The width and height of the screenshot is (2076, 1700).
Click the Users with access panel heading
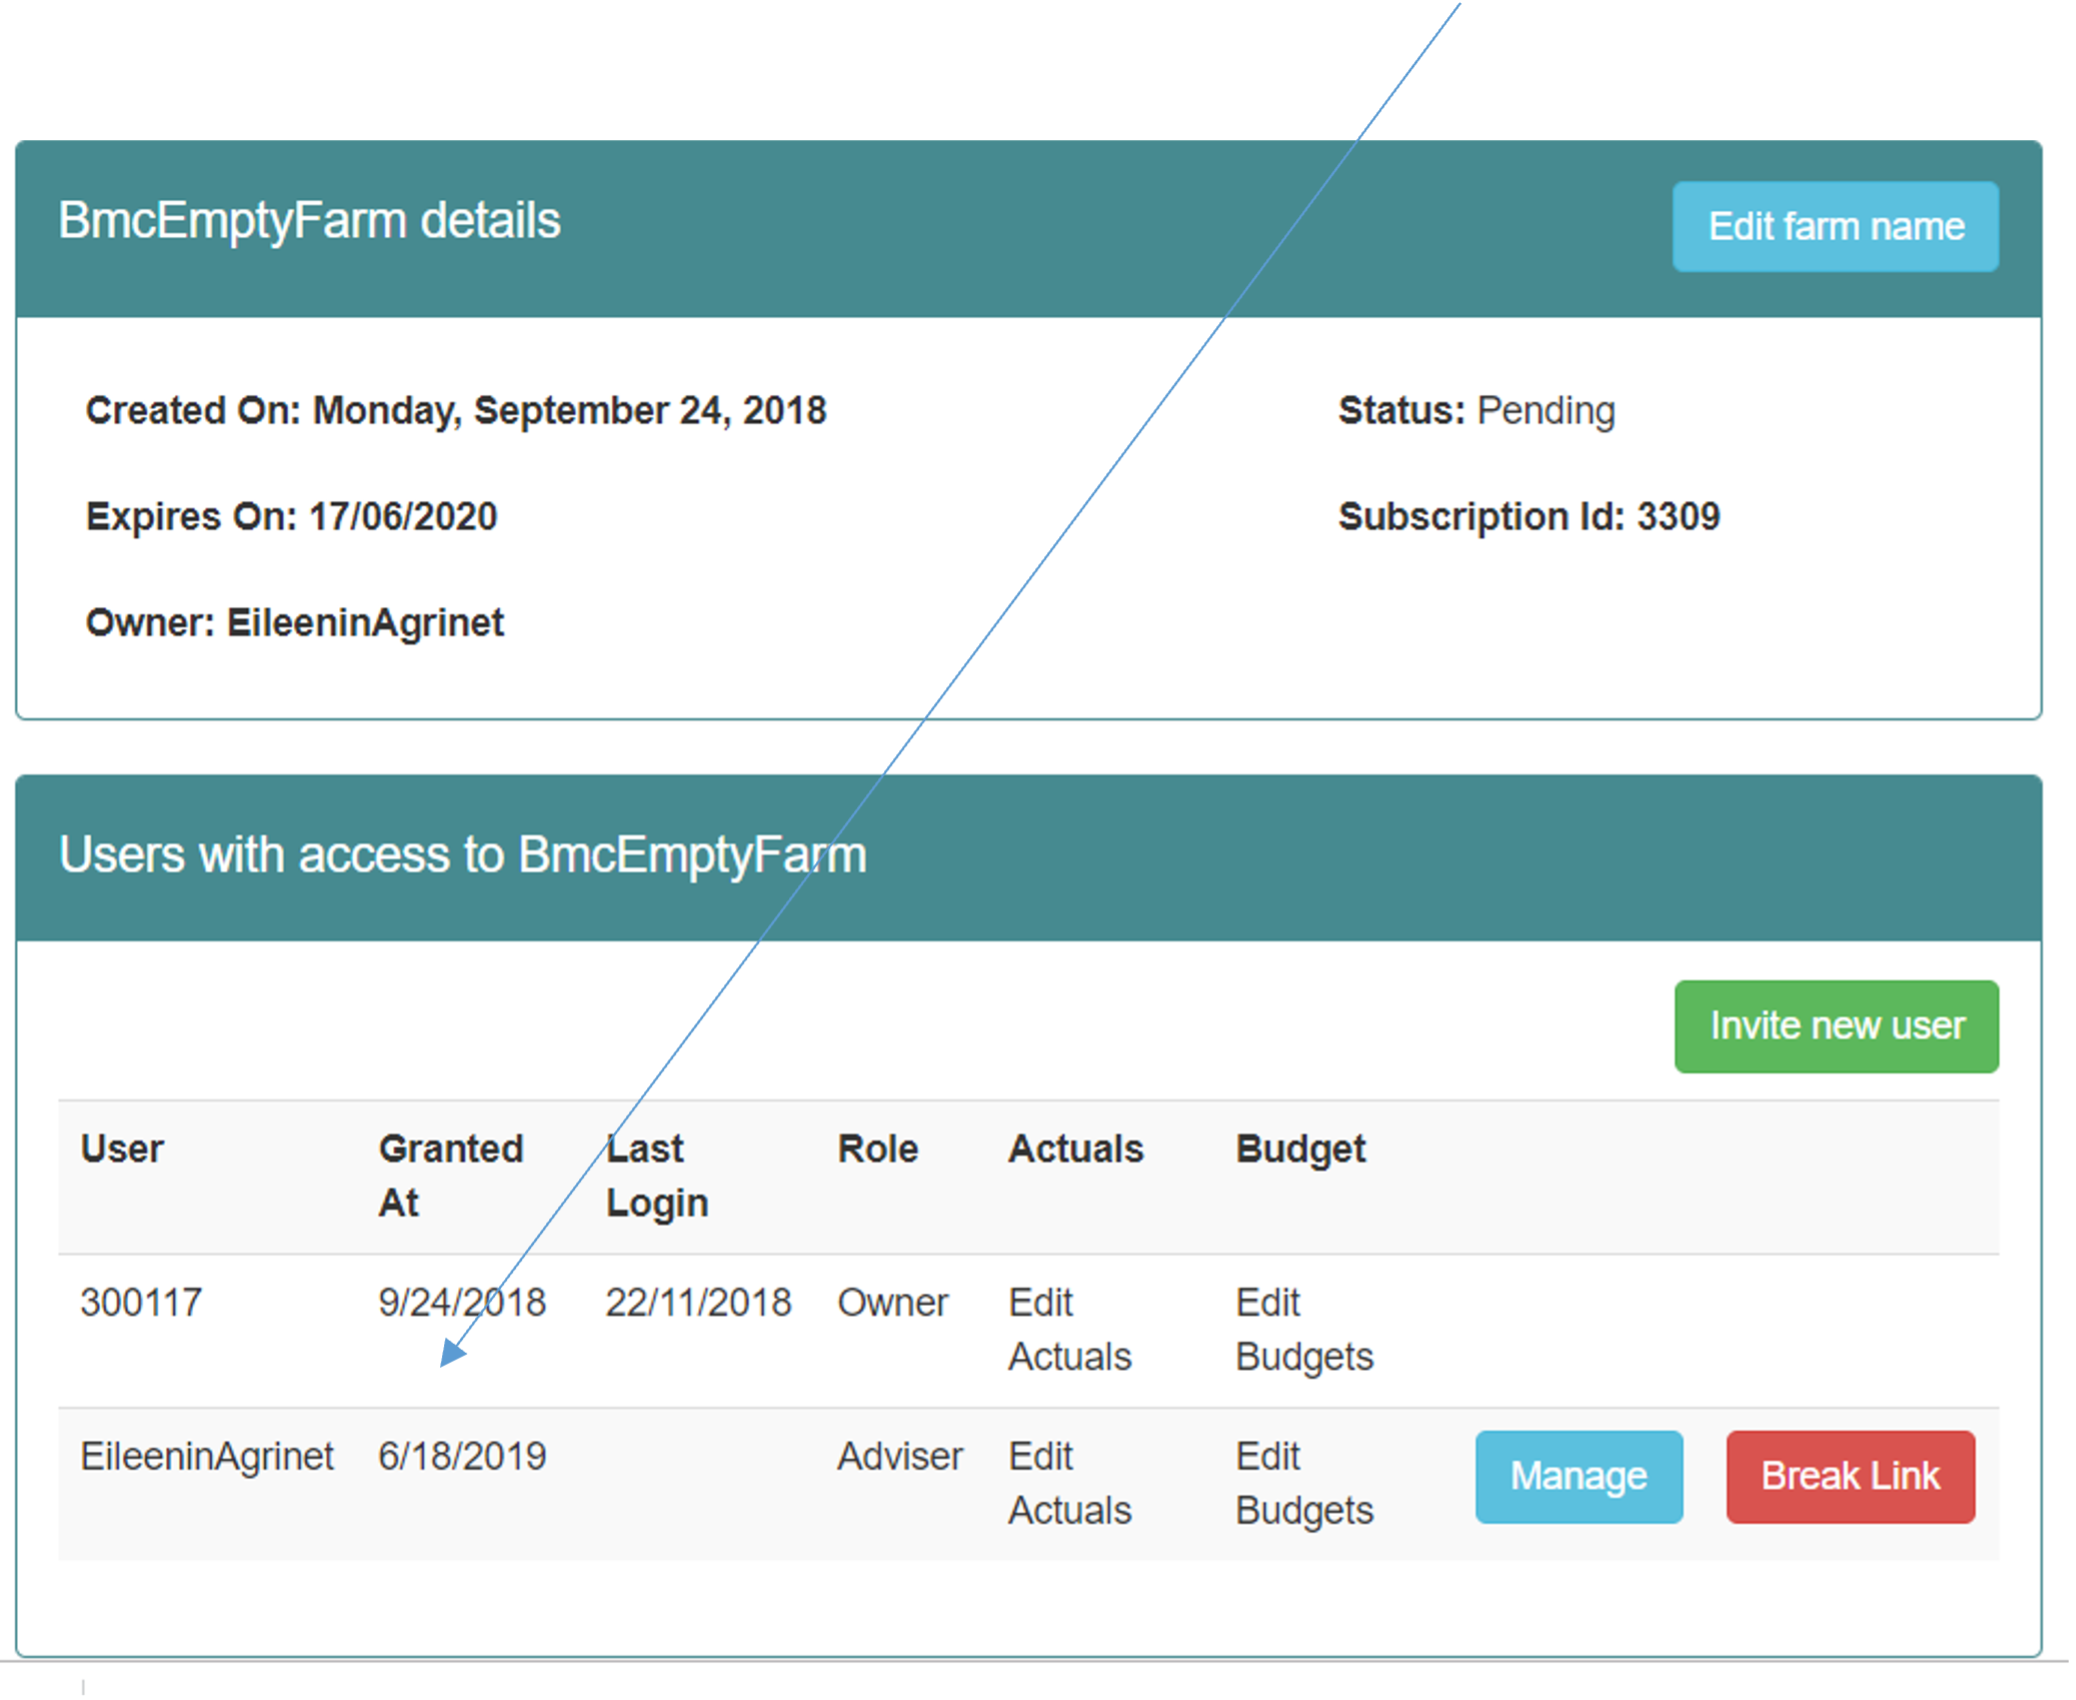462,855
